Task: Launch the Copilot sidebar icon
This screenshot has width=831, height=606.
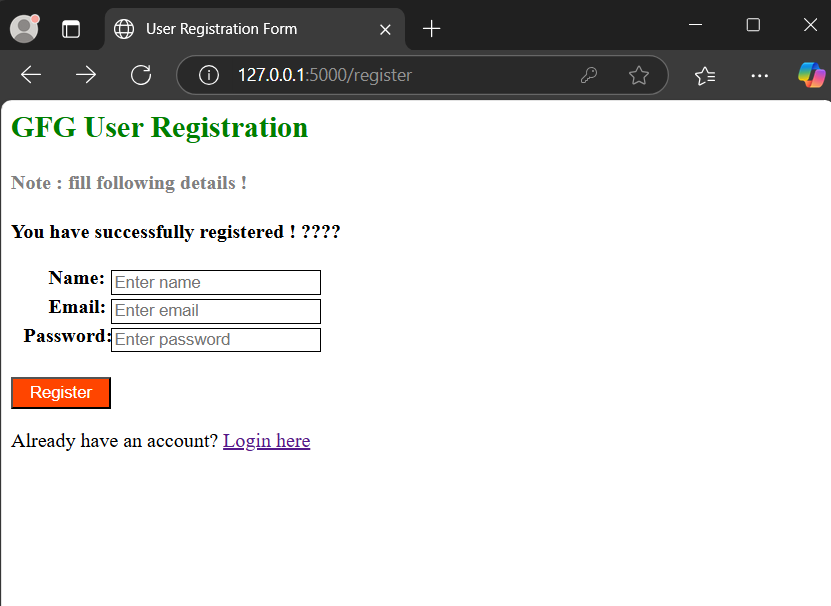Action: click(x=811, y=75)
